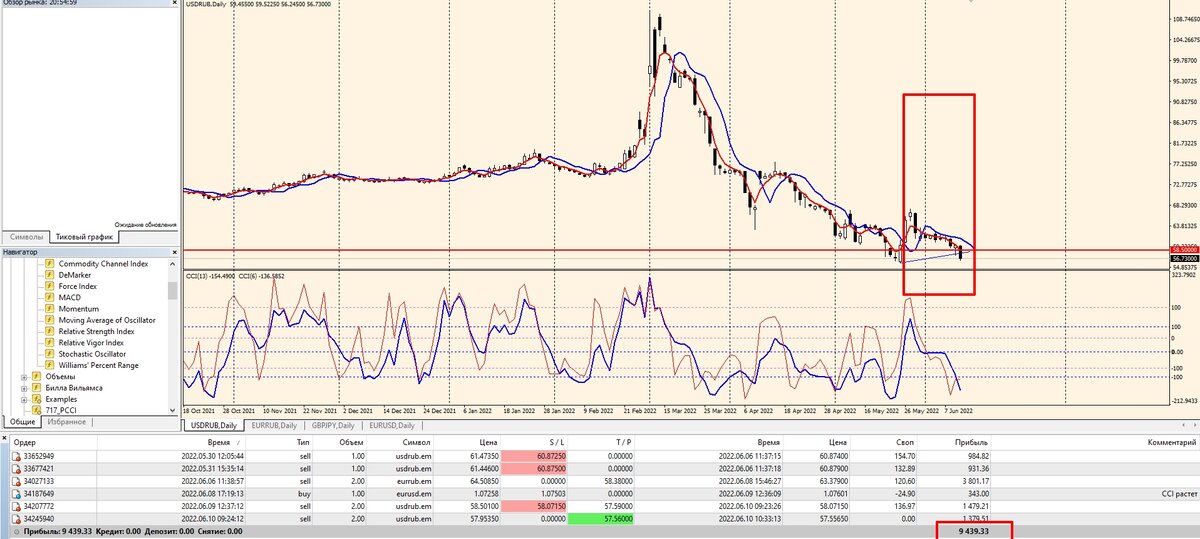The image size is (1200, 539).
Task: Click the Examples folder icon
Action: [x=37, y=399]
